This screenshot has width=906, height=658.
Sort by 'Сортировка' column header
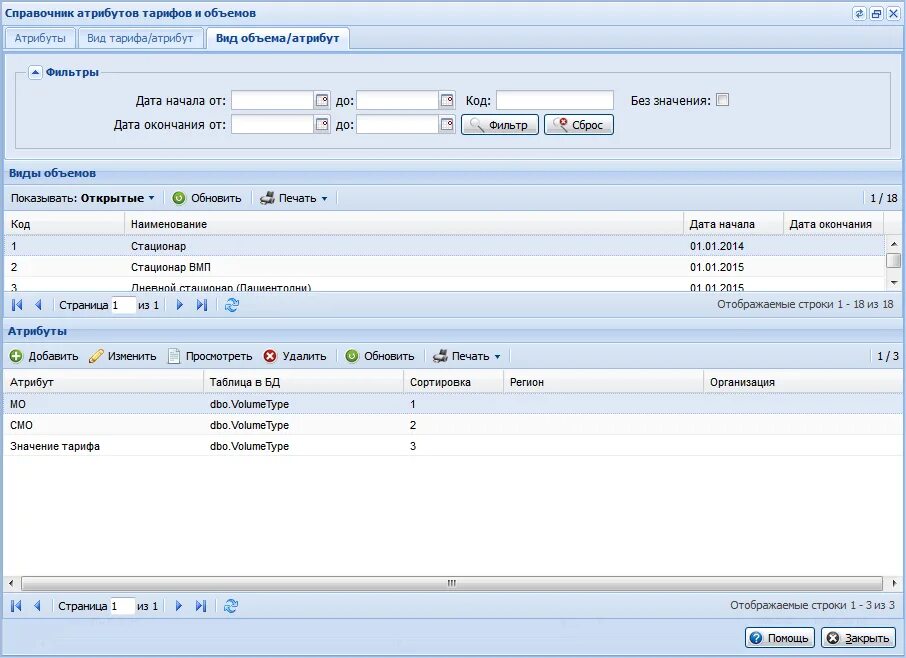point(454,382)
